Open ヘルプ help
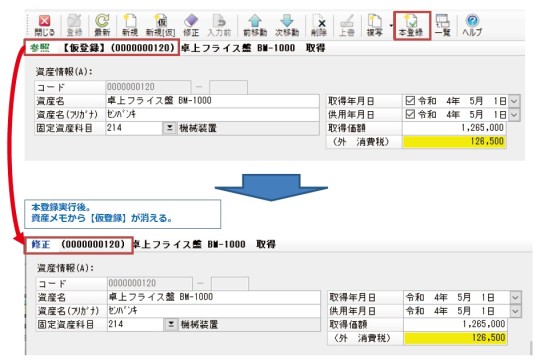 472,25
